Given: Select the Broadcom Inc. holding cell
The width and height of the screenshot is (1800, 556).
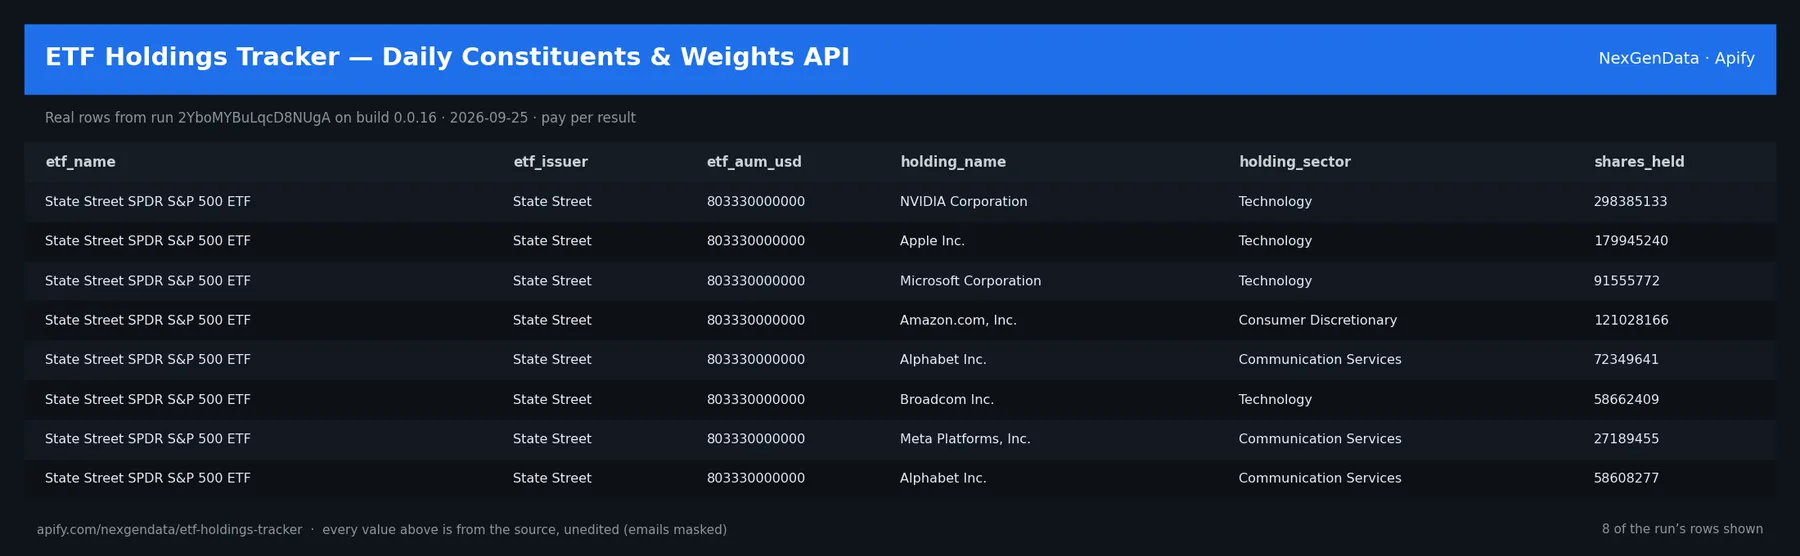Looking at the screenshot, I should tap(946, 399).
